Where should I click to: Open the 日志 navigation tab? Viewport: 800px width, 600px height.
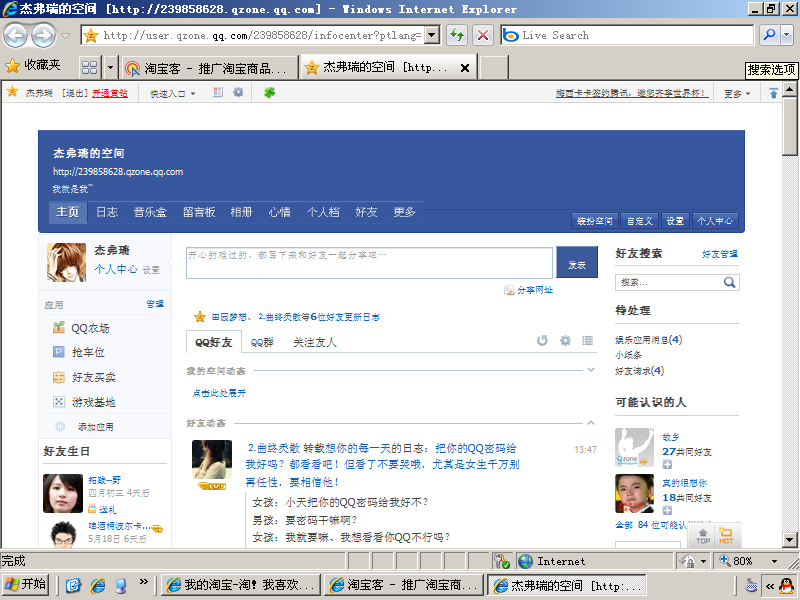[107, 212]
